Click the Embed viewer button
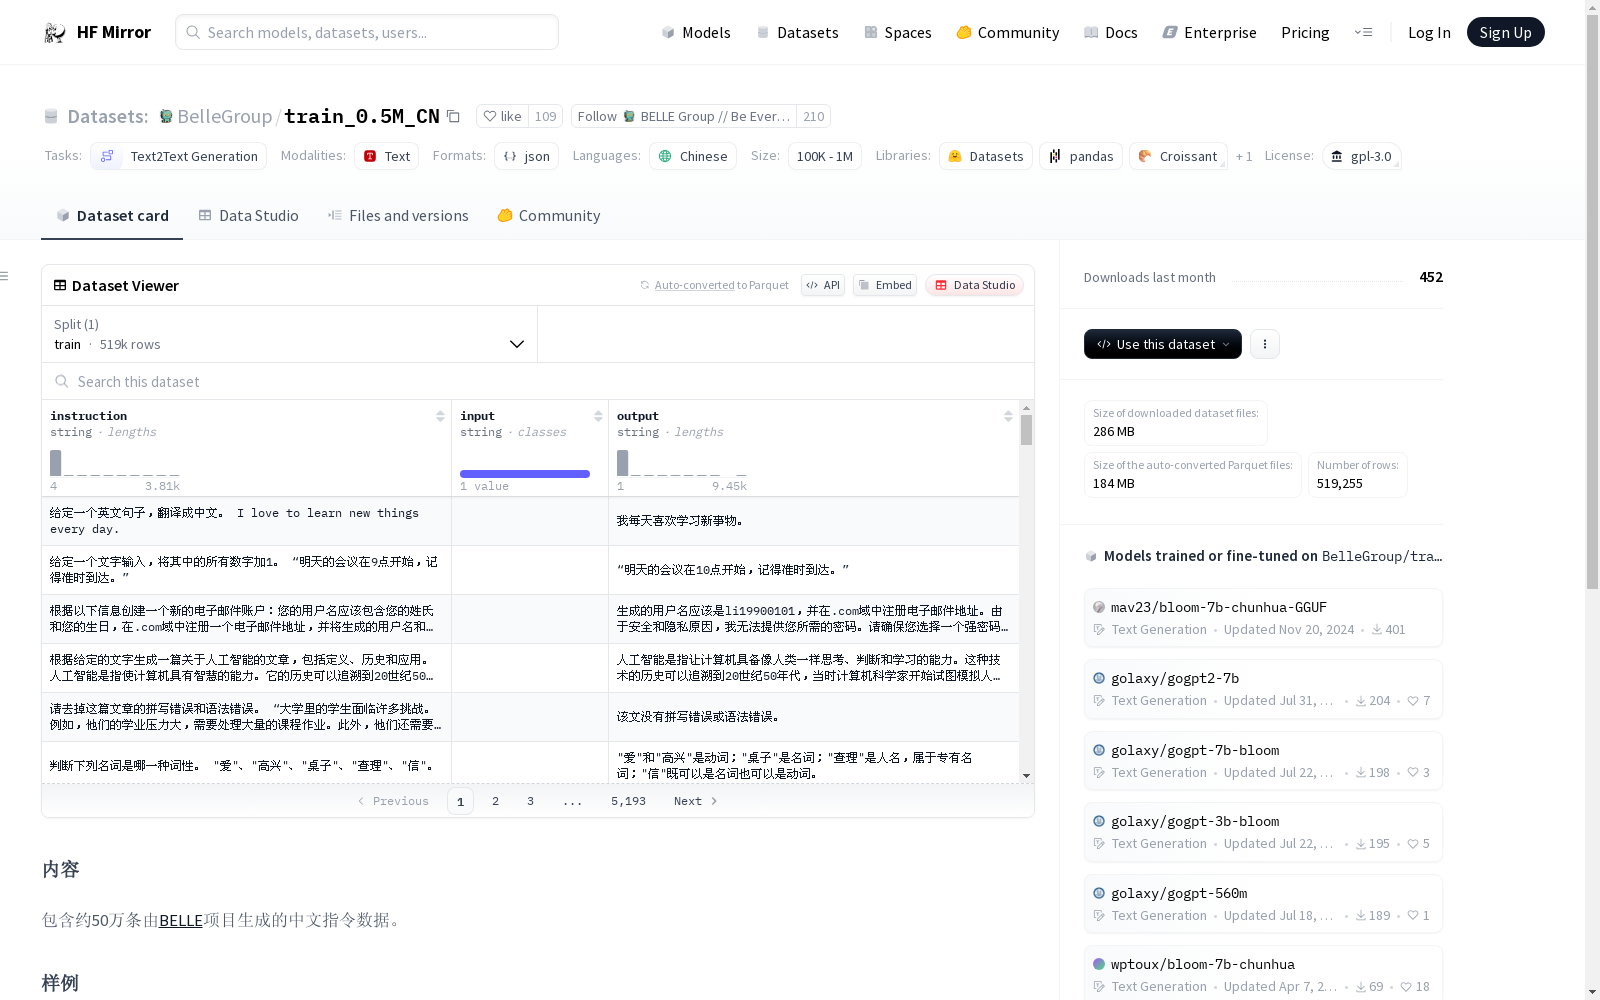Screen dimensions: 1600x1000 (x=885, y=285)
